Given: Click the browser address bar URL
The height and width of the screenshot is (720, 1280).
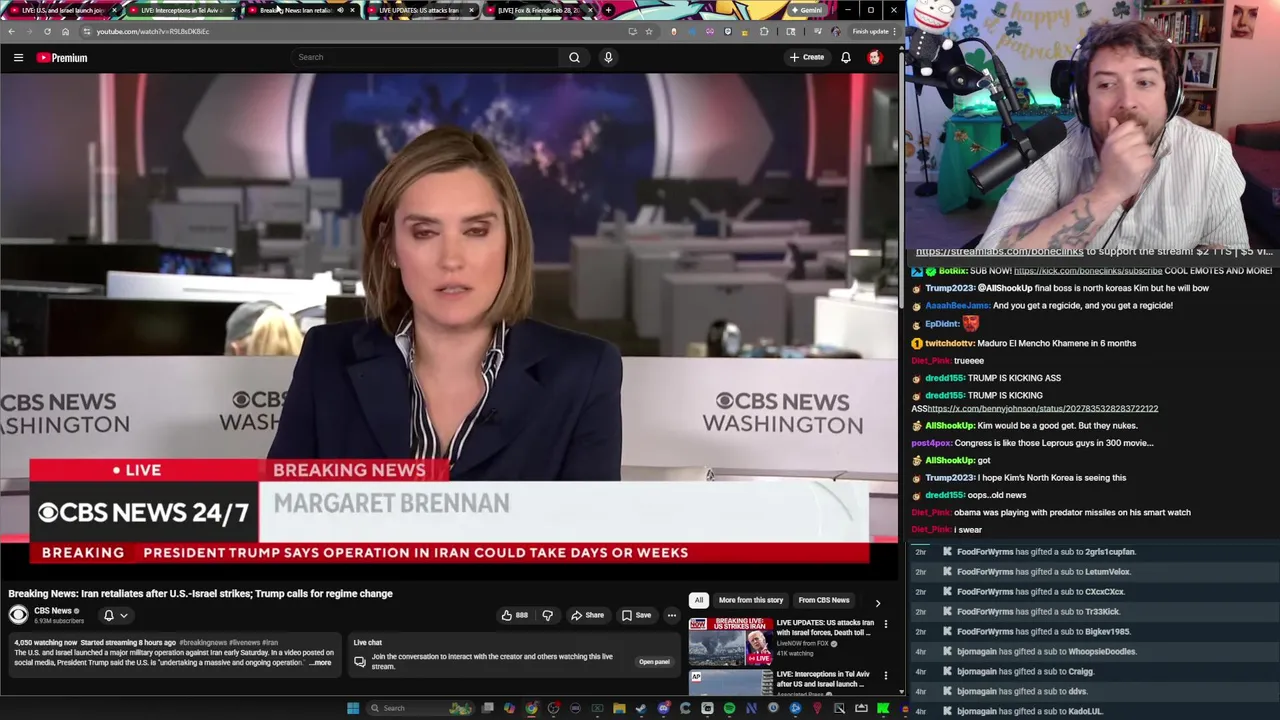Looking at the screenshot, I should click(153, 31).
